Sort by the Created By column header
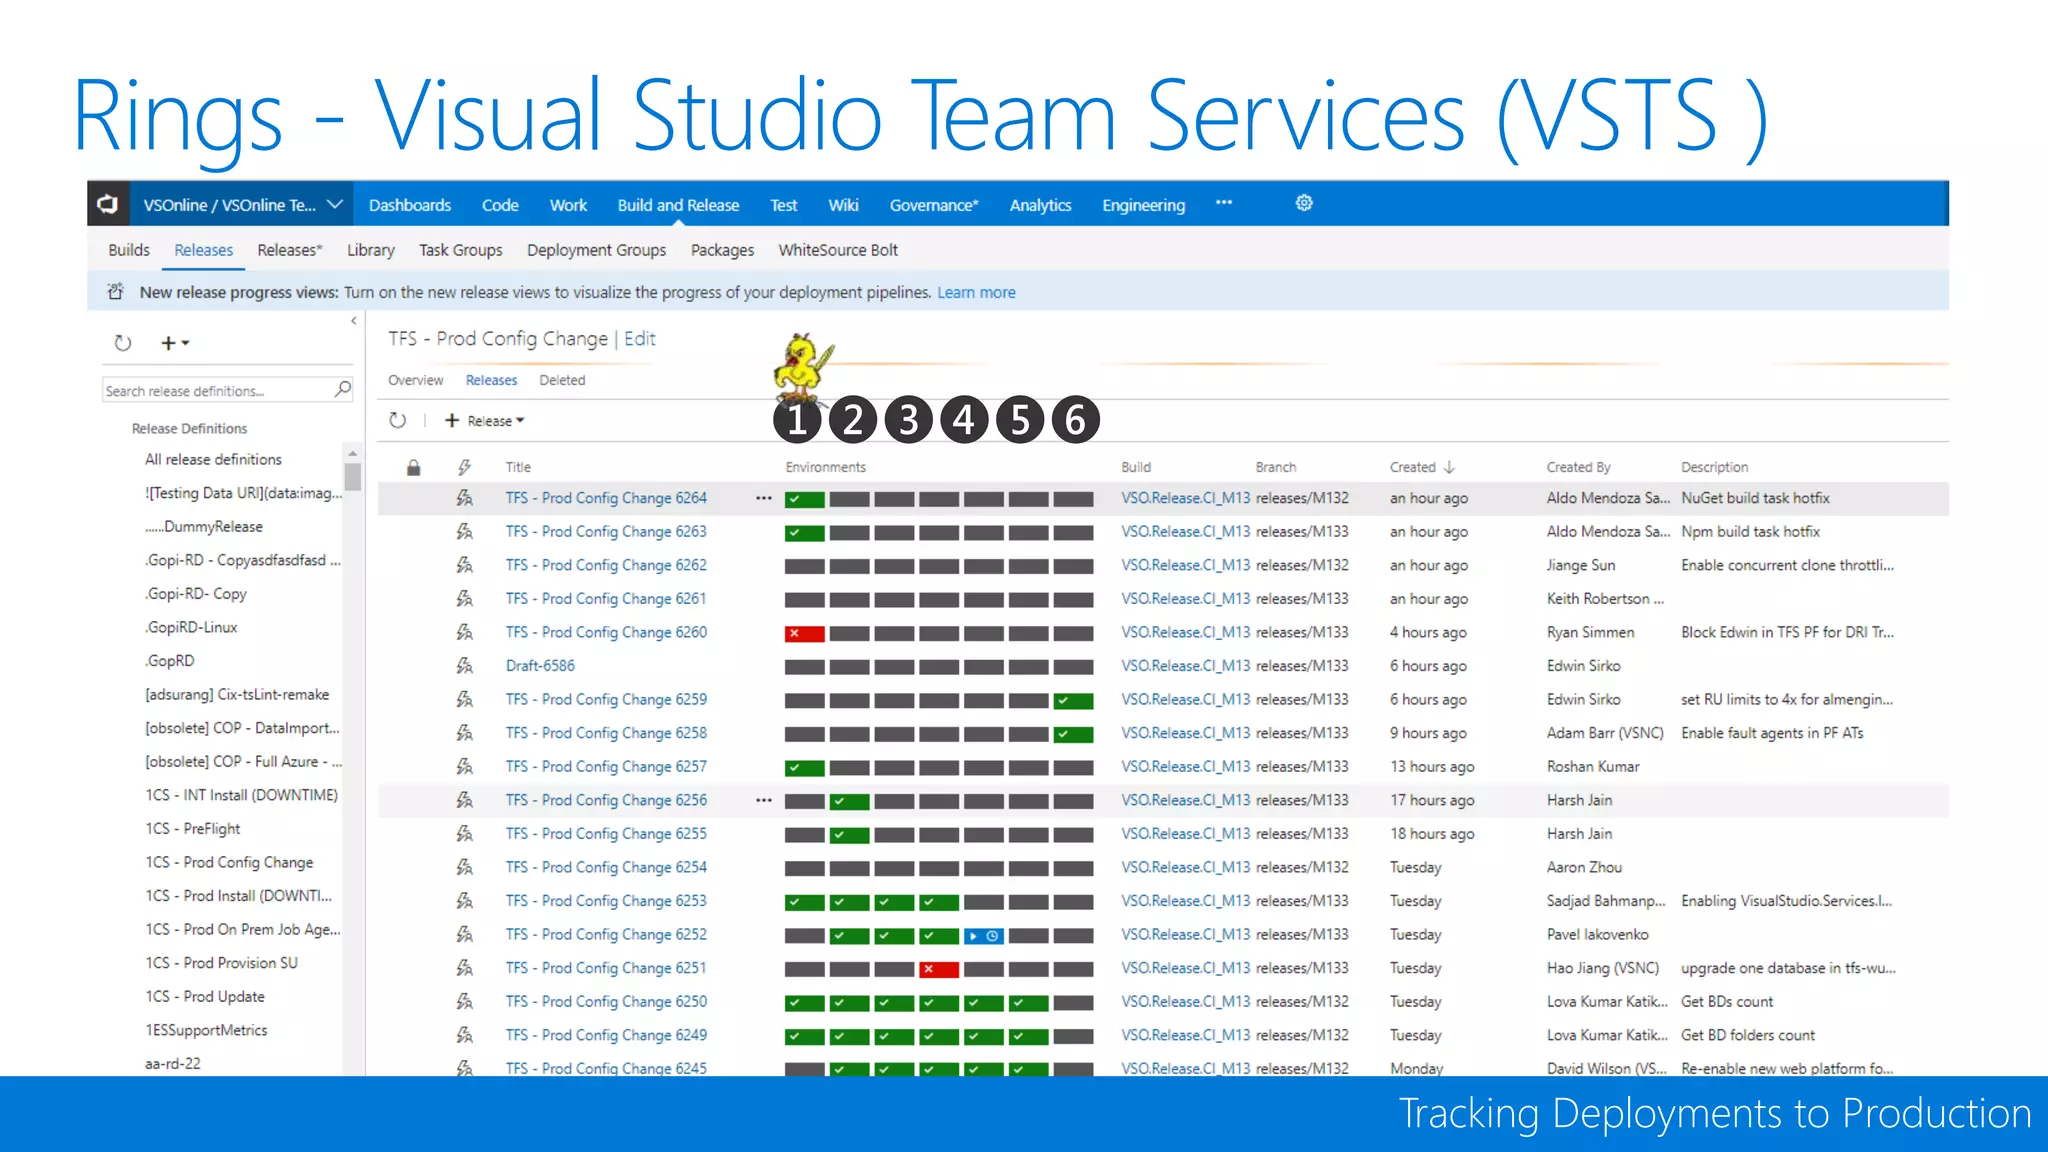 pyautogui.click(x=1578, y=467)
